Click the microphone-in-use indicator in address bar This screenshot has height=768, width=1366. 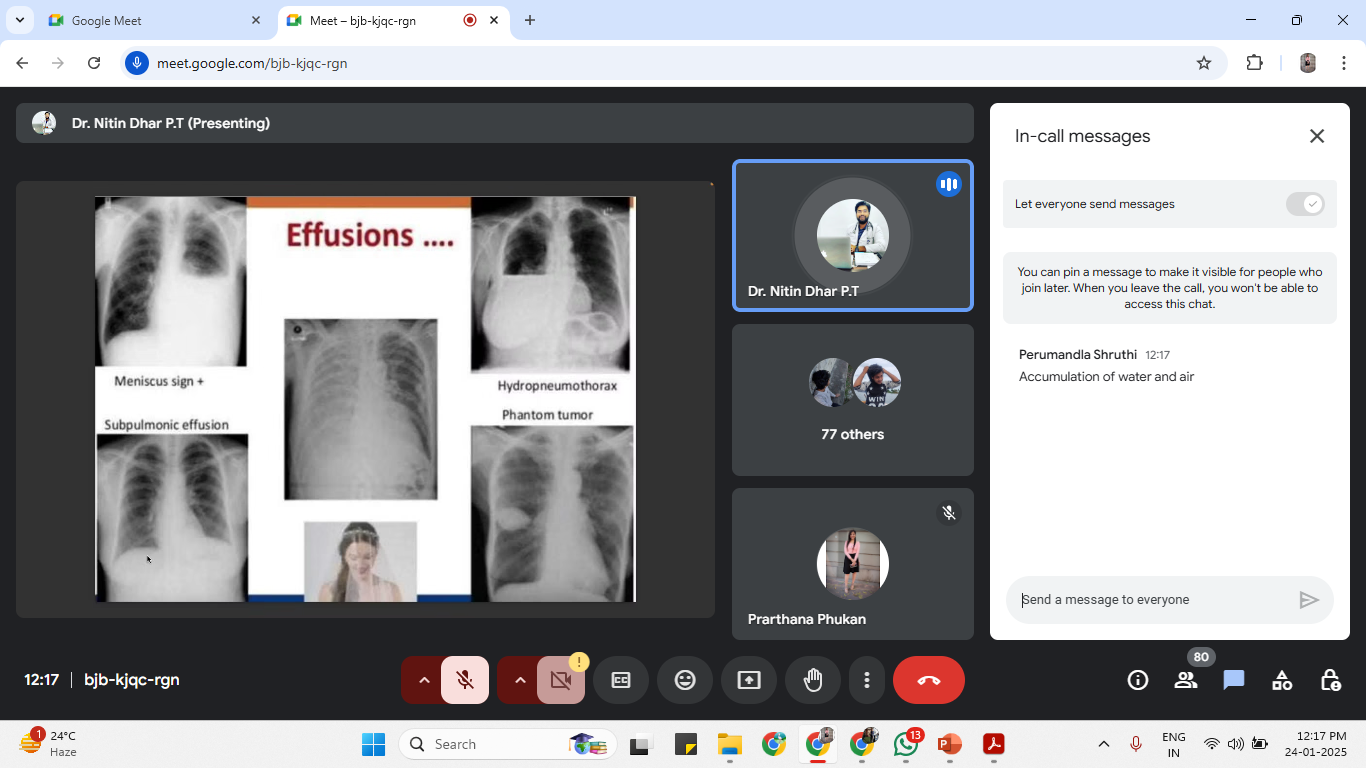[137, 63]
